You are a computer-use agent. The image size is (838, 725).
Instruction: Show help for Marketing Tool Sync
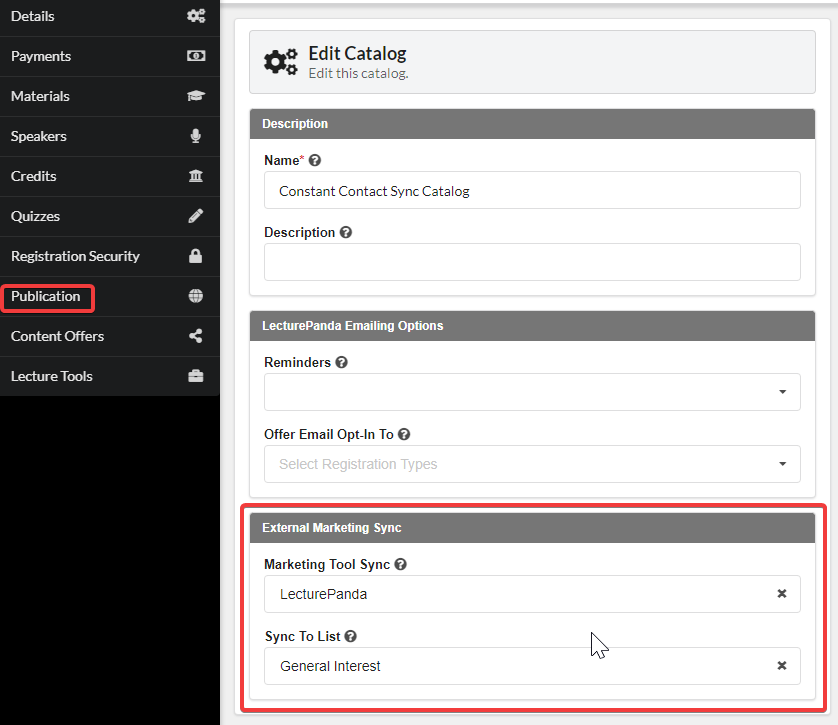[400, 564]
